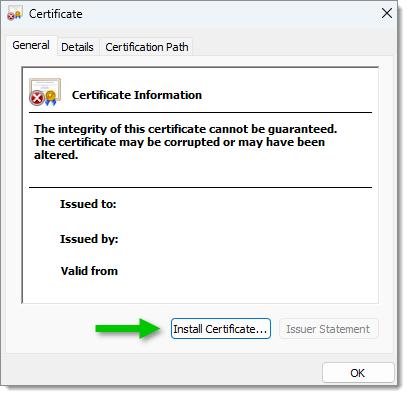Viewport: 408px width, 396px height.
Task: Click the 'Certificate' window title text
Action: (x=56, y=14)
